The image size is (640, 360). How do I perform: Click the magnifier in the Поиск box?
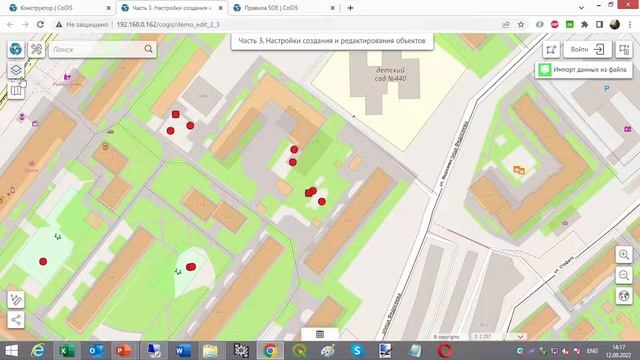(148, 49)
